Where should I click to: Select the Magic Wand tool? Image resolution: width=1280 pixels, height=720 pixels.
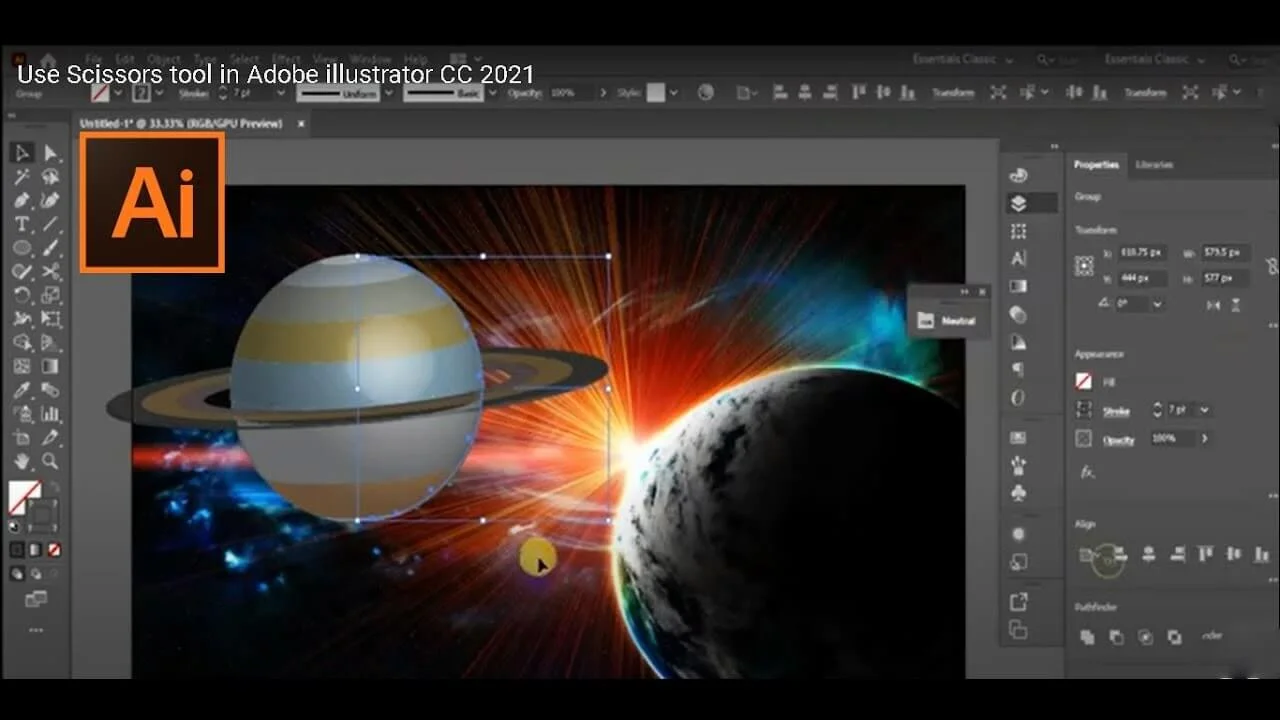22,177
